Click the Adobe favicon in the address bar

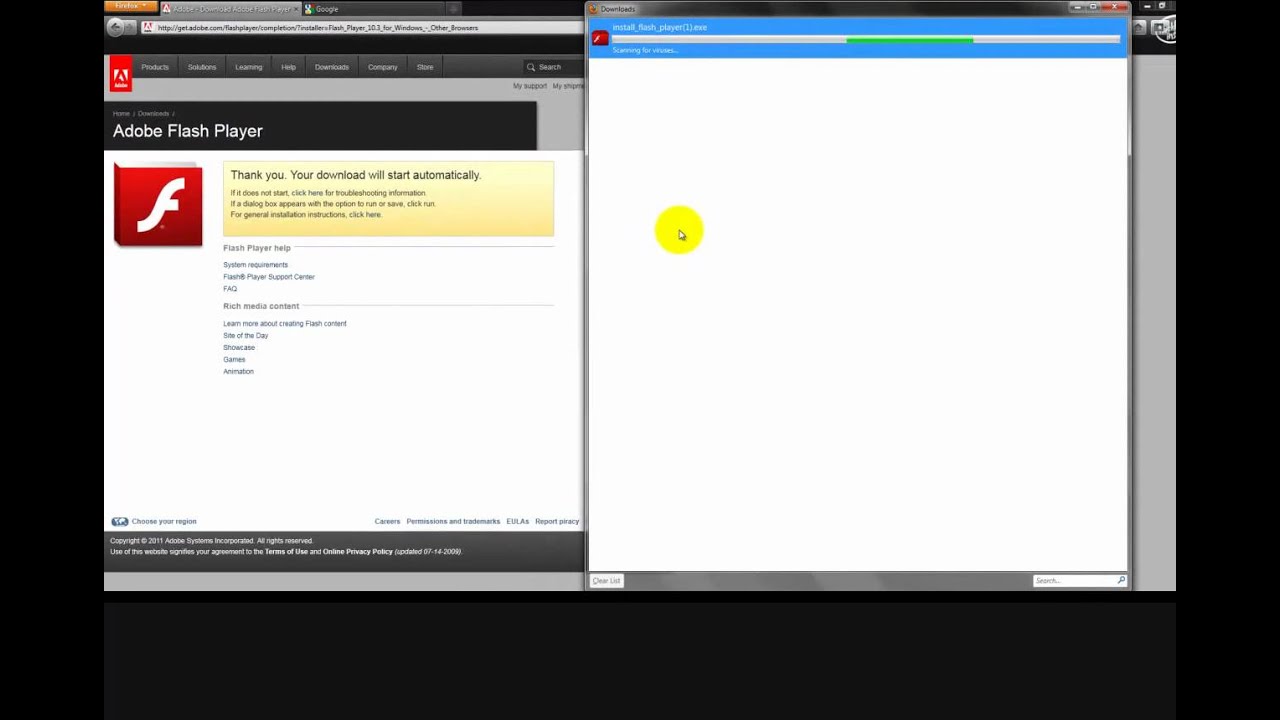coord(148,28)
